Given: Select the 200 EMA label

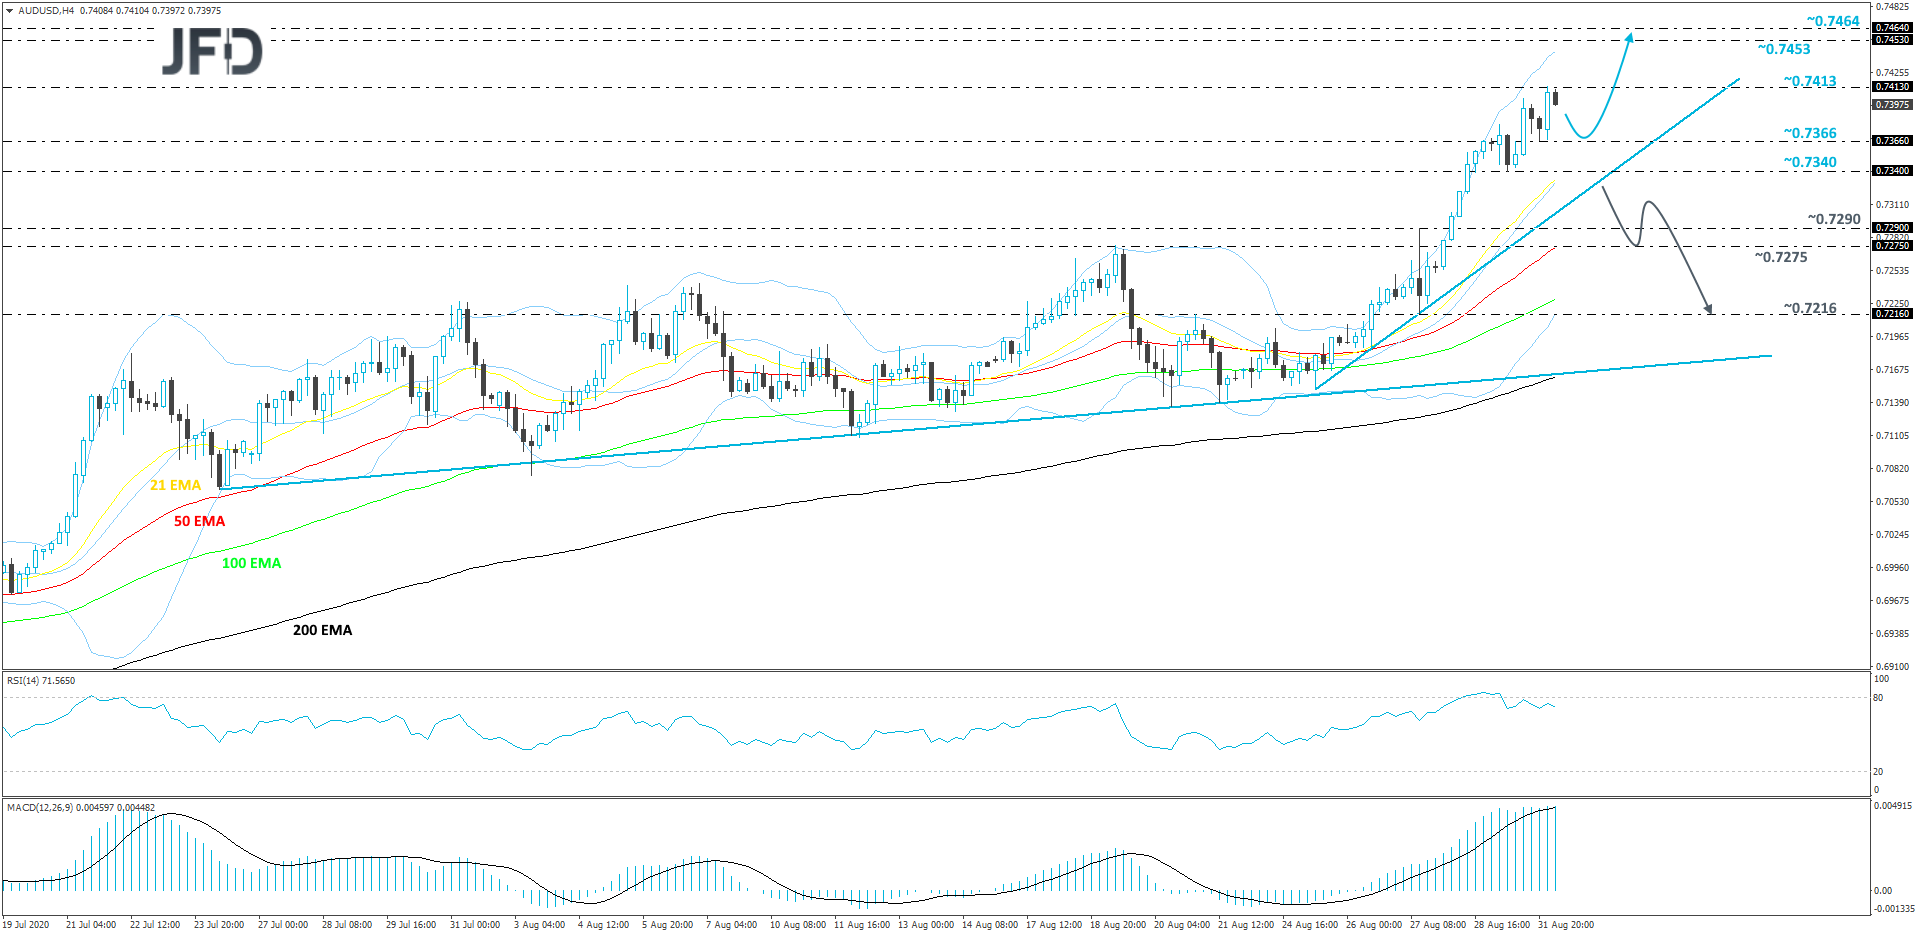Looking at the screenshot, I should pos(321,630).
